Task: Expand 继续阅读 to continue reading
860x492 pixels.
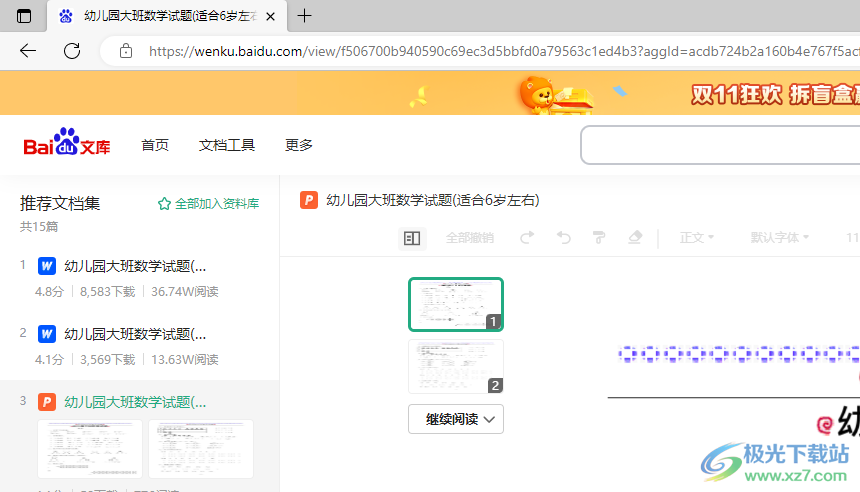Action: tap(456, 419)
